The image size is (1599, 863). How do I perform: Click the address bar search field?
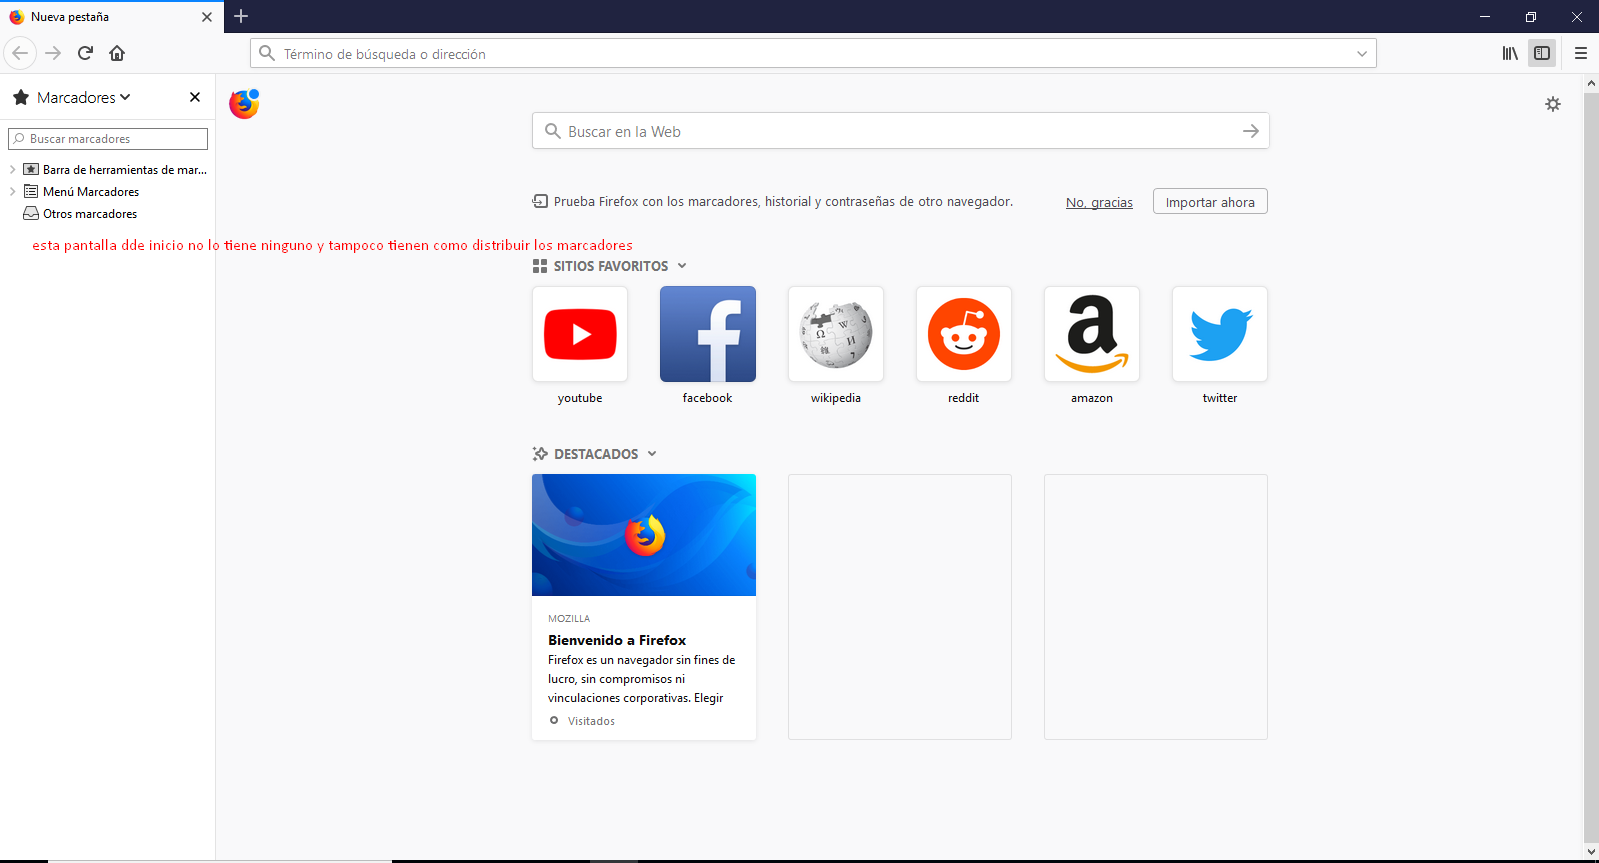click(x=813, y=53)
